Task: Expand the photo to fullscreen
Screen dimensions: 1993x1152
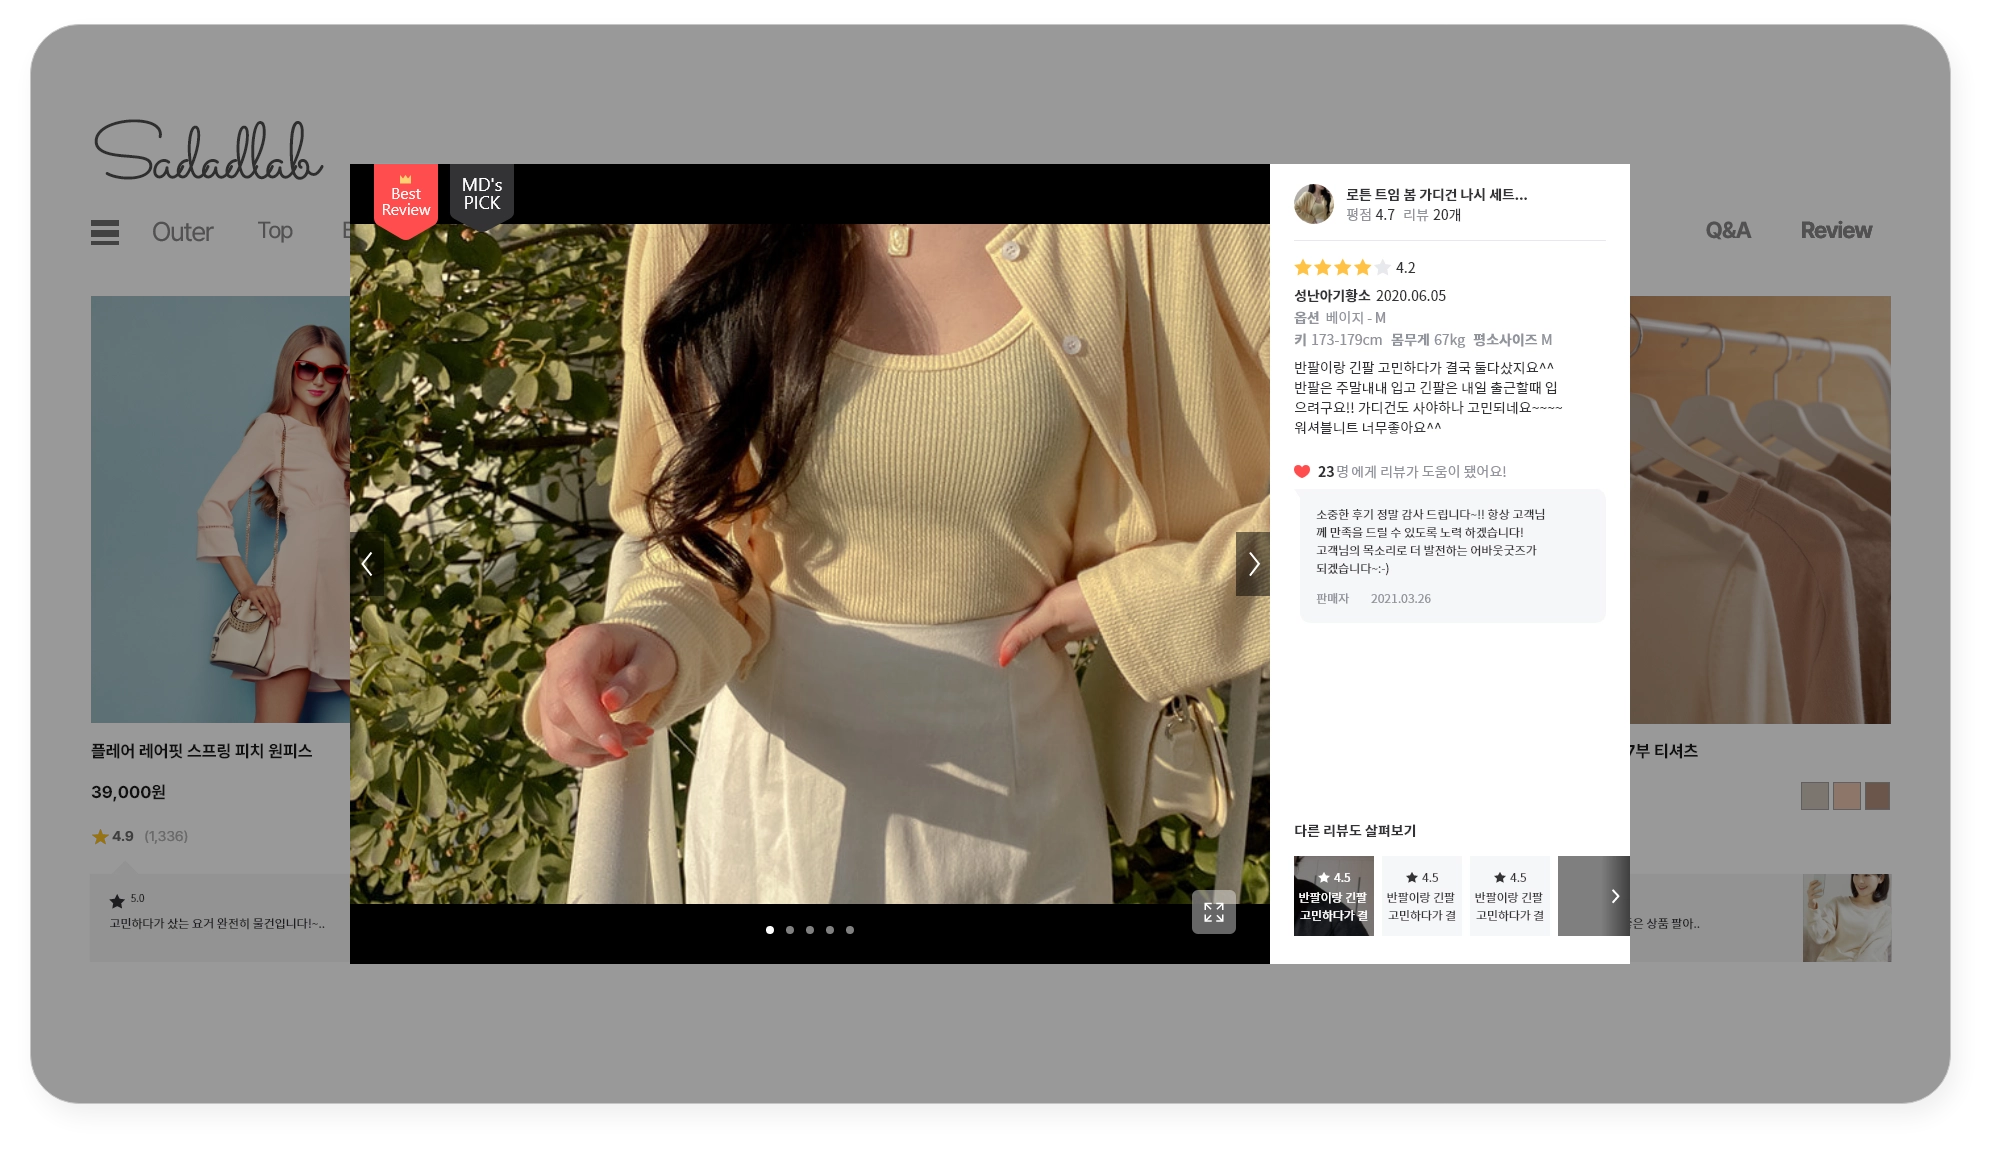Action: [x=1213, y=912]
